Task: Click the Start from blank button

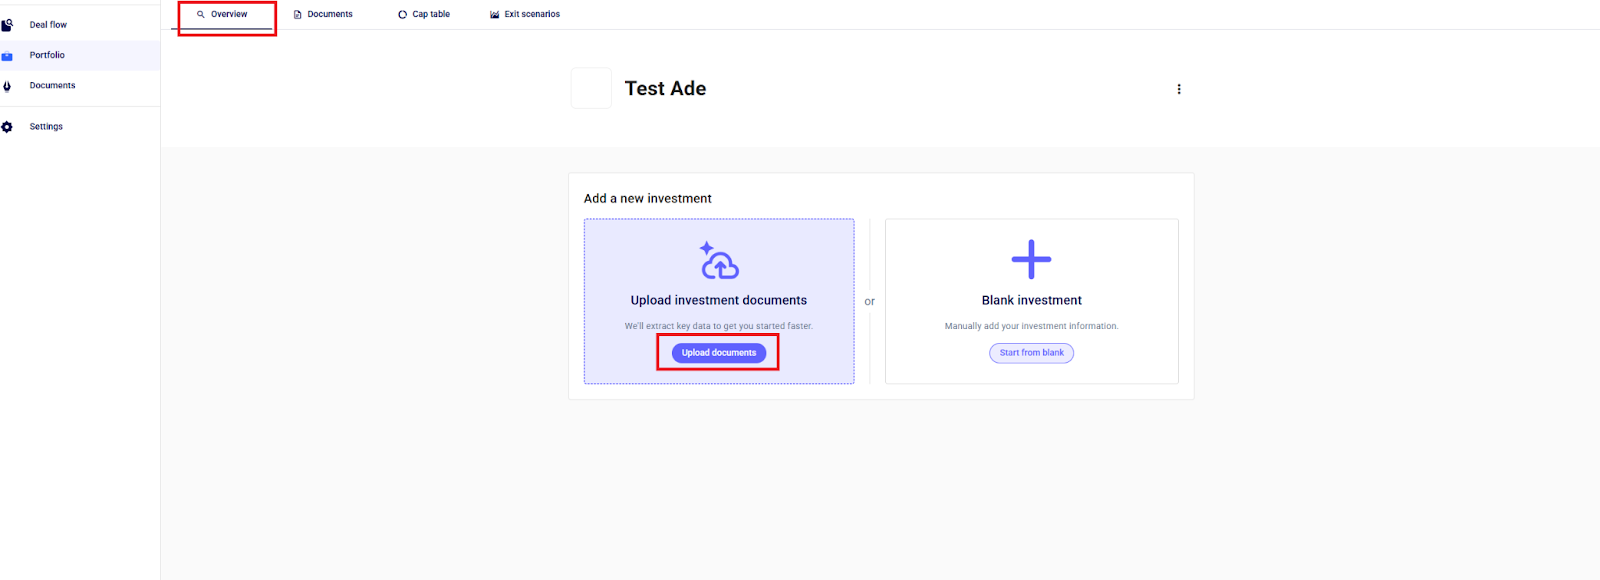Action: pyautogui.click(x=1031, y=353)
